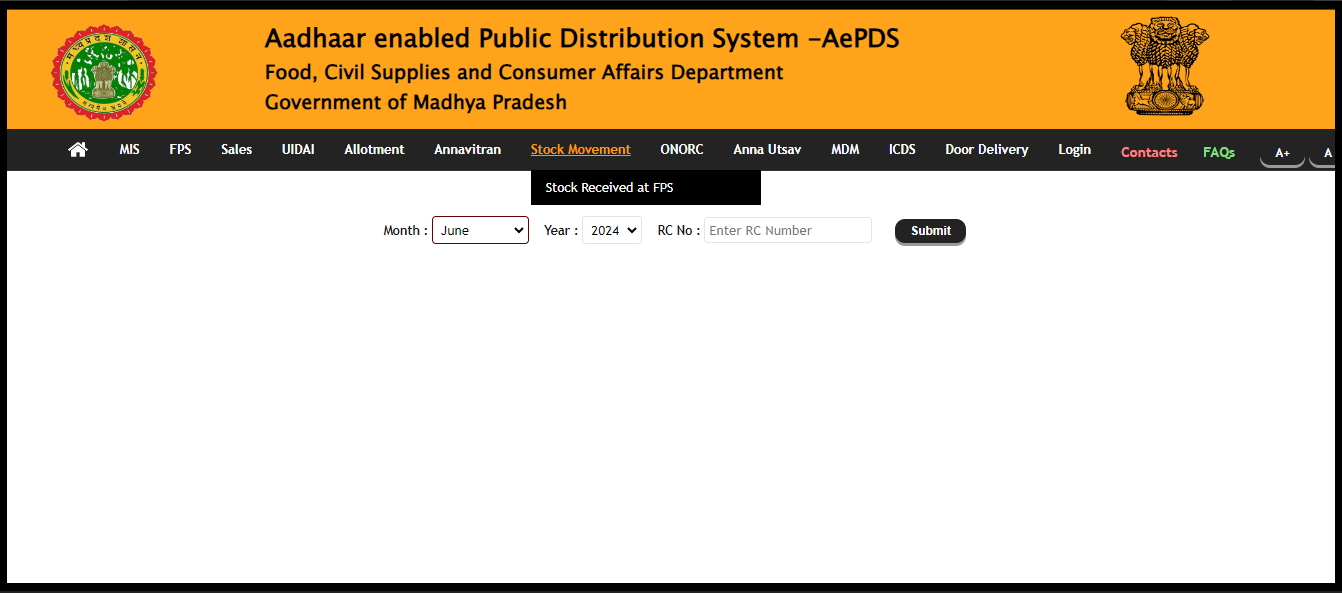Click the national emblem of India image

[1163, 65]
